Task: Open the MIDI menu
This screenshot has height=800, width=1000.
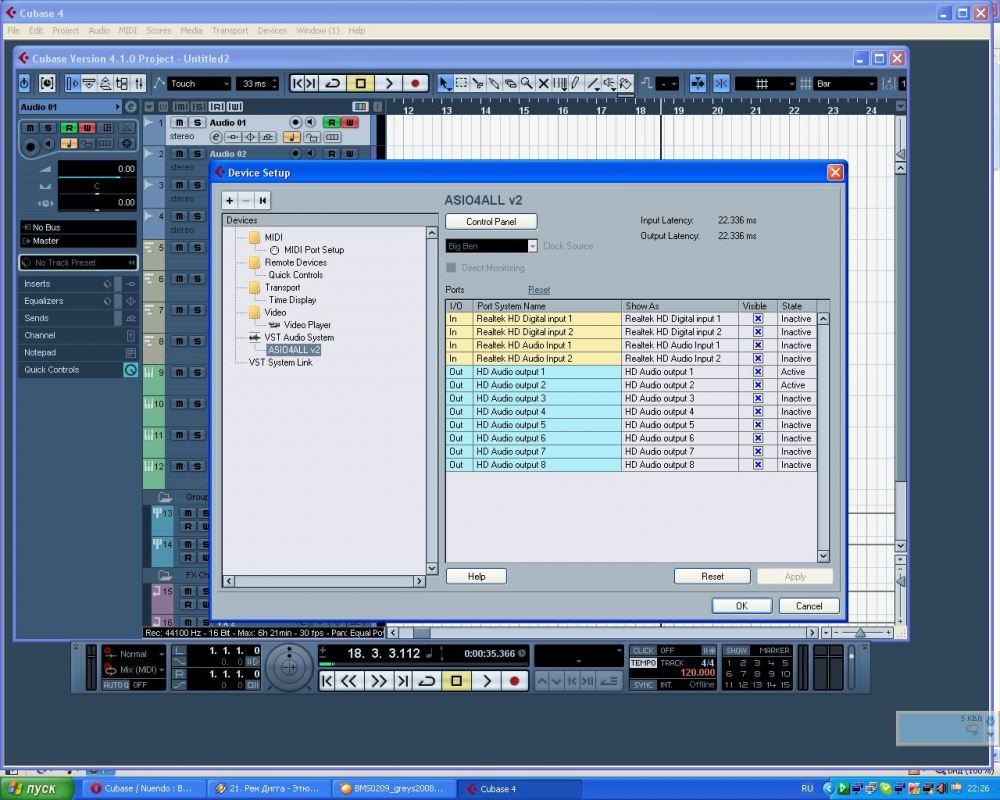Action: pyautogui.click(x=128, y=31)
